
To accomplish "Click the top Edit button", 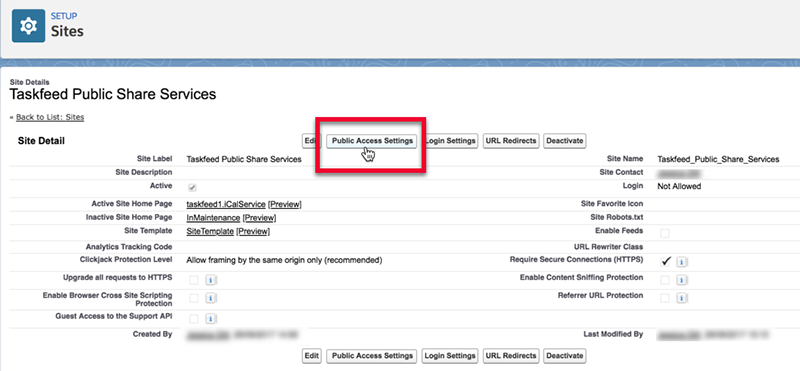I will point(311,141).
